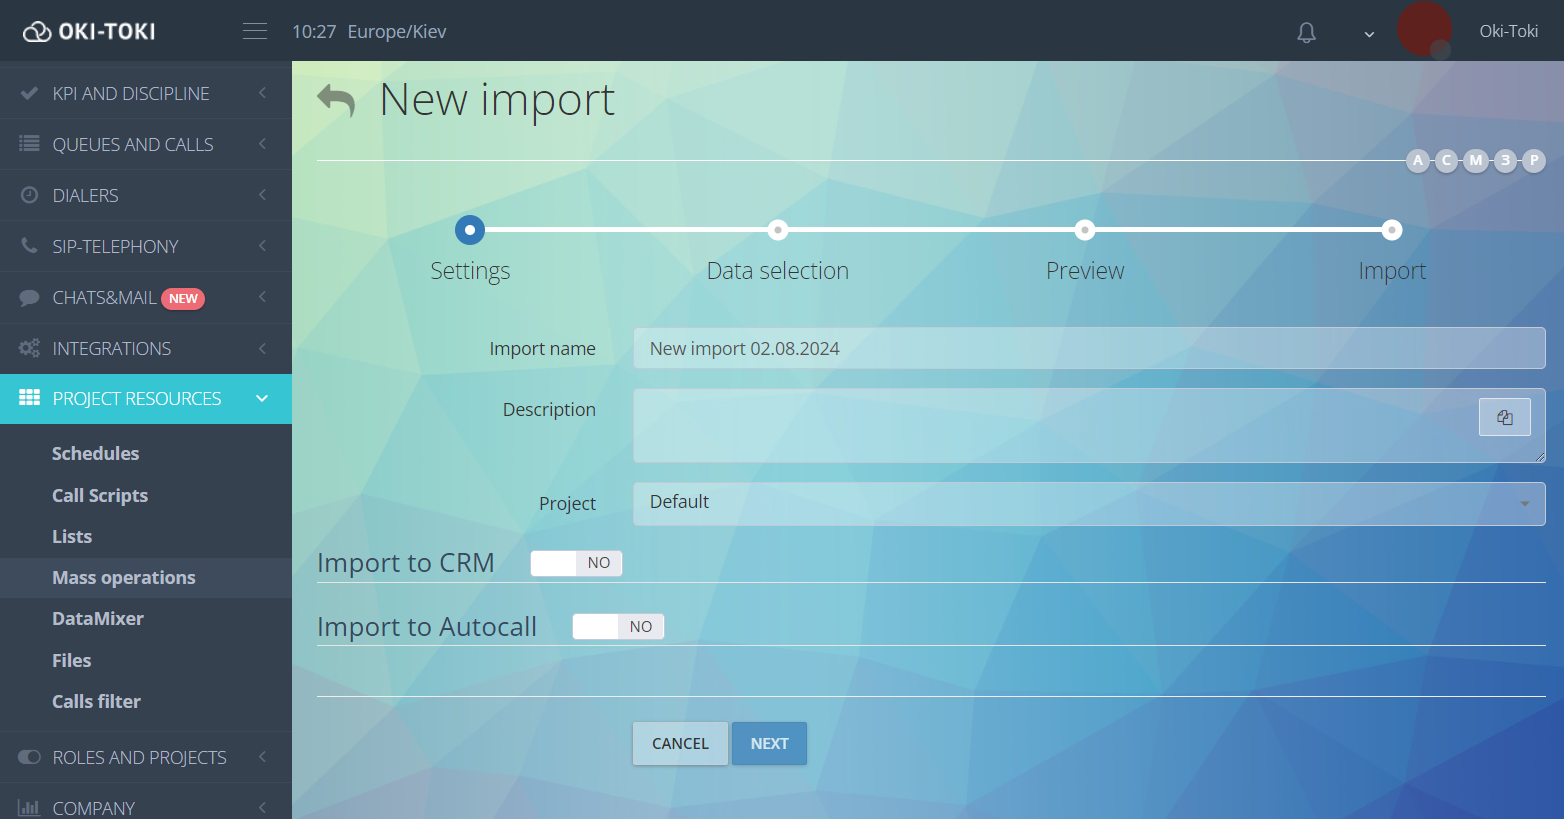Open the Project dropdown
The height and width of the screenshot is (819, 1564).
(1089, 503)
